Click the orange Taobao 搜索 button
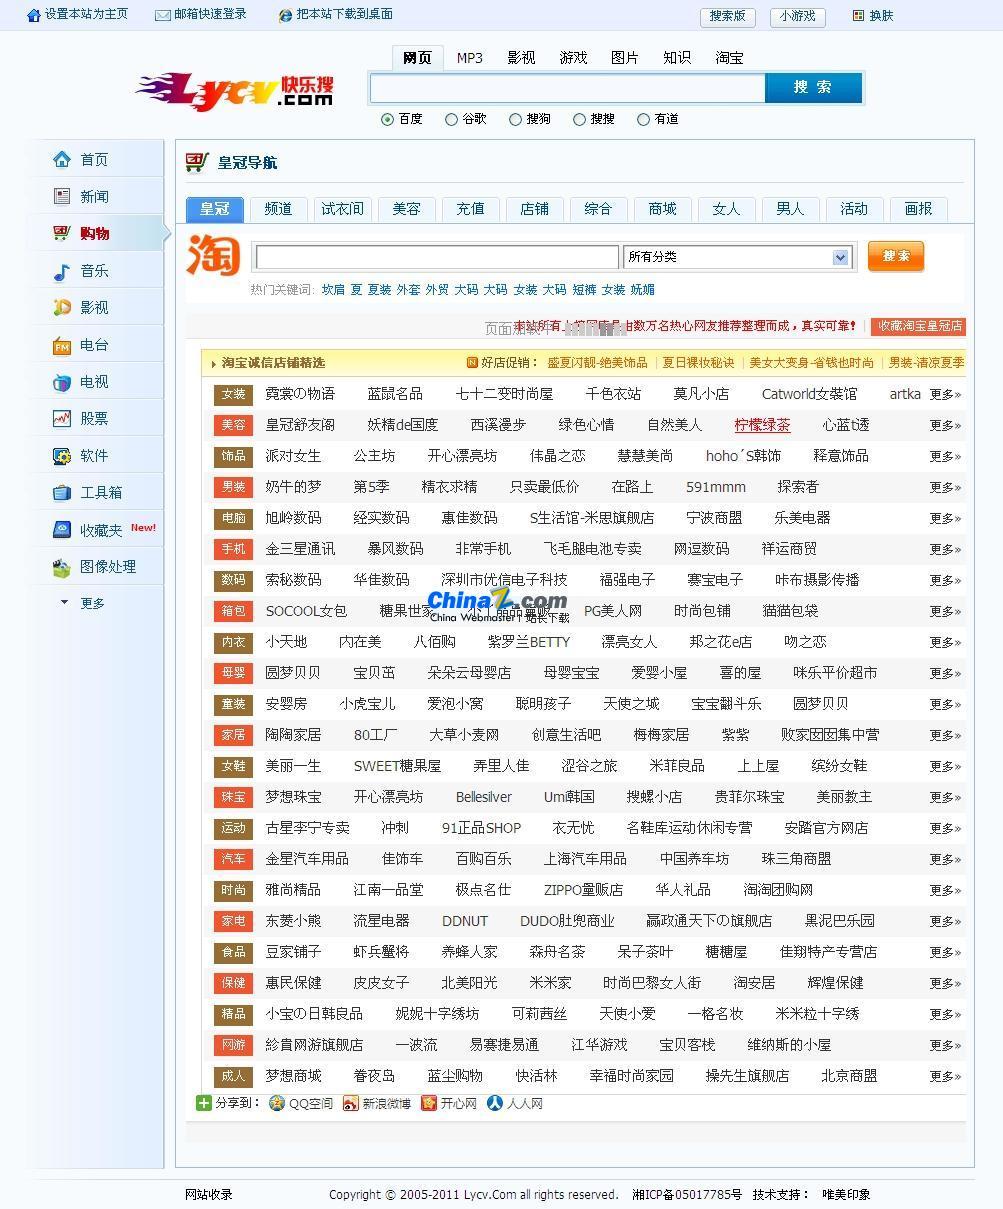 (x=896, y=256)
